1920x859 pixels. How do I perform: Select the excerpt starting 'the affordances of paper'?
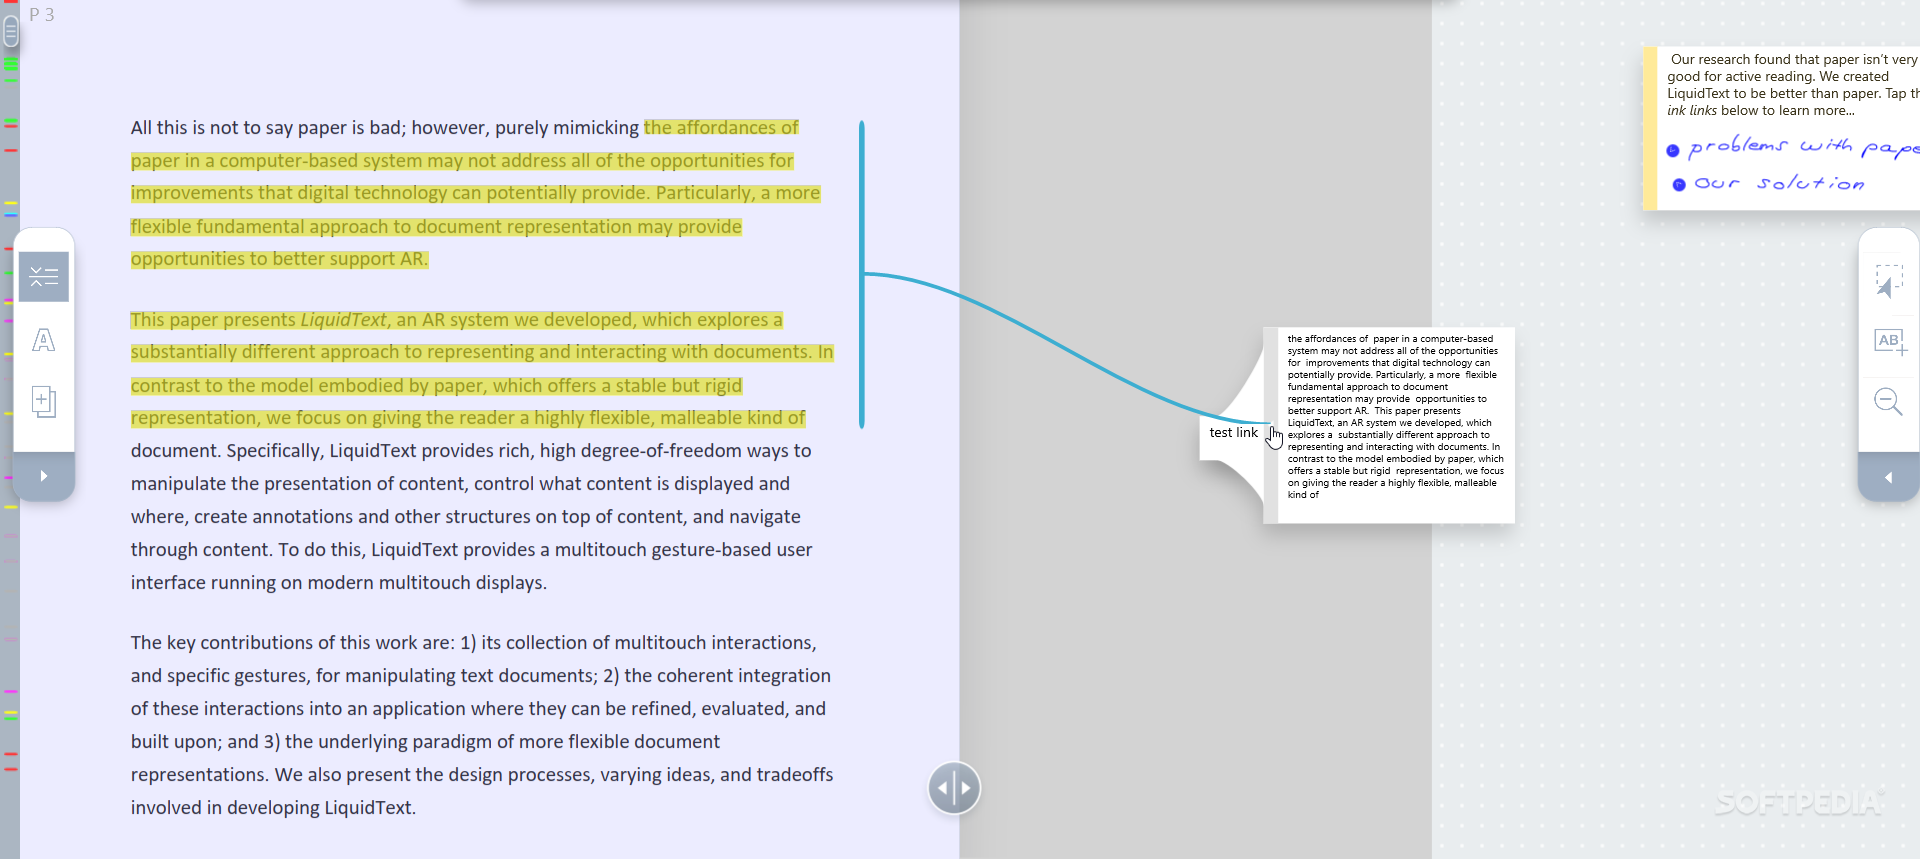(1395, 417)
